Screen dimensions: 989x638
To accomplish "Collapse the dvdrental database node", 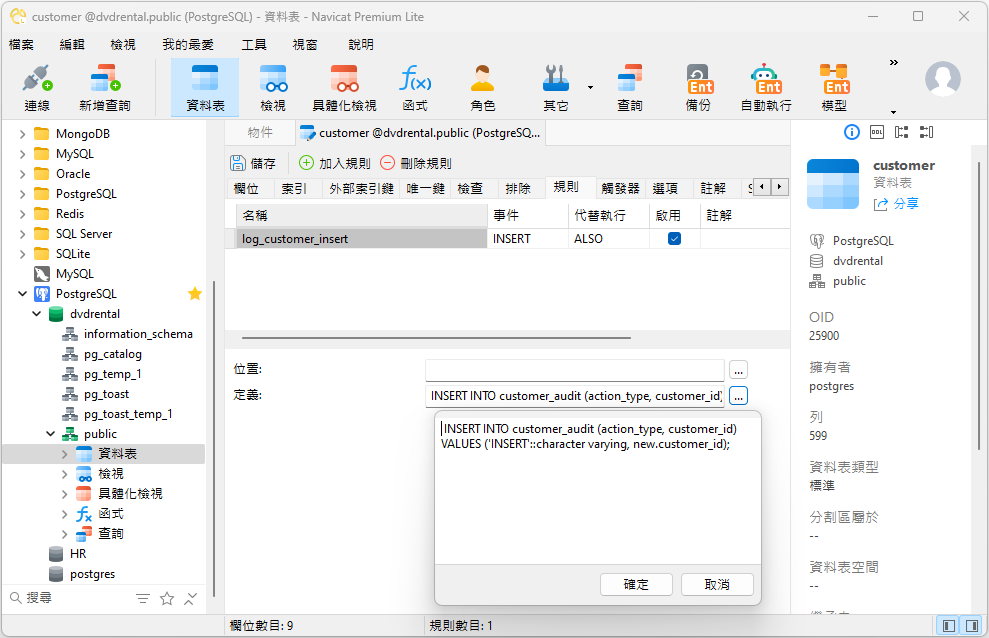I will click(x=37, y=314).
